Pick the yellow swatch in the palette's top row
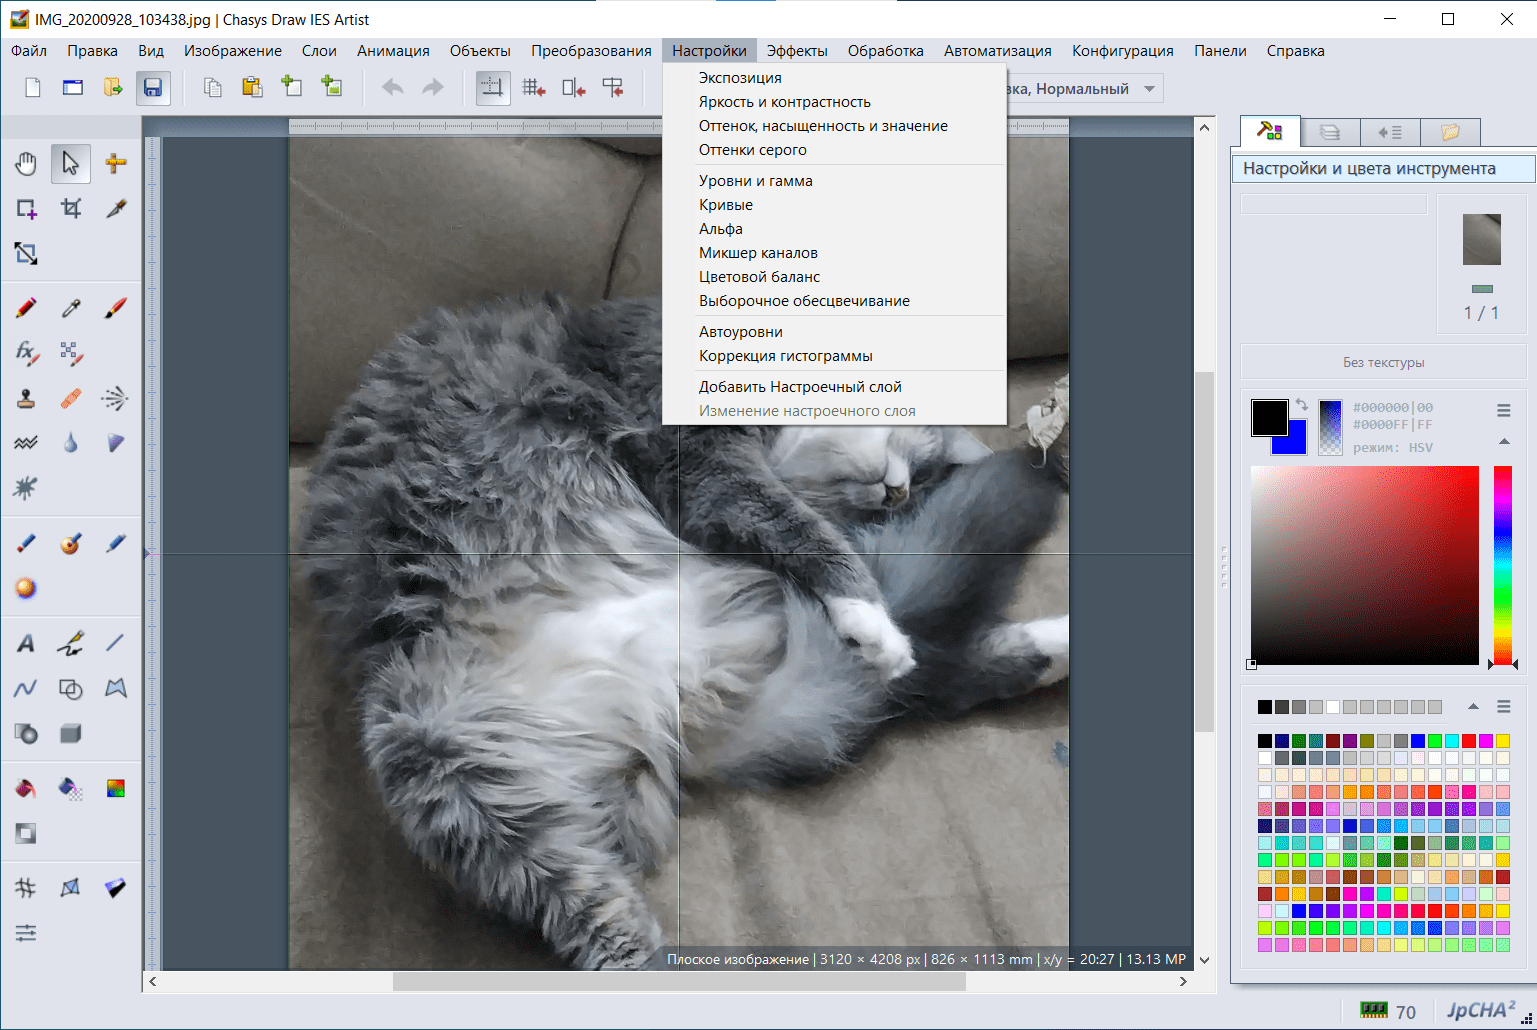 (1503, 741)
